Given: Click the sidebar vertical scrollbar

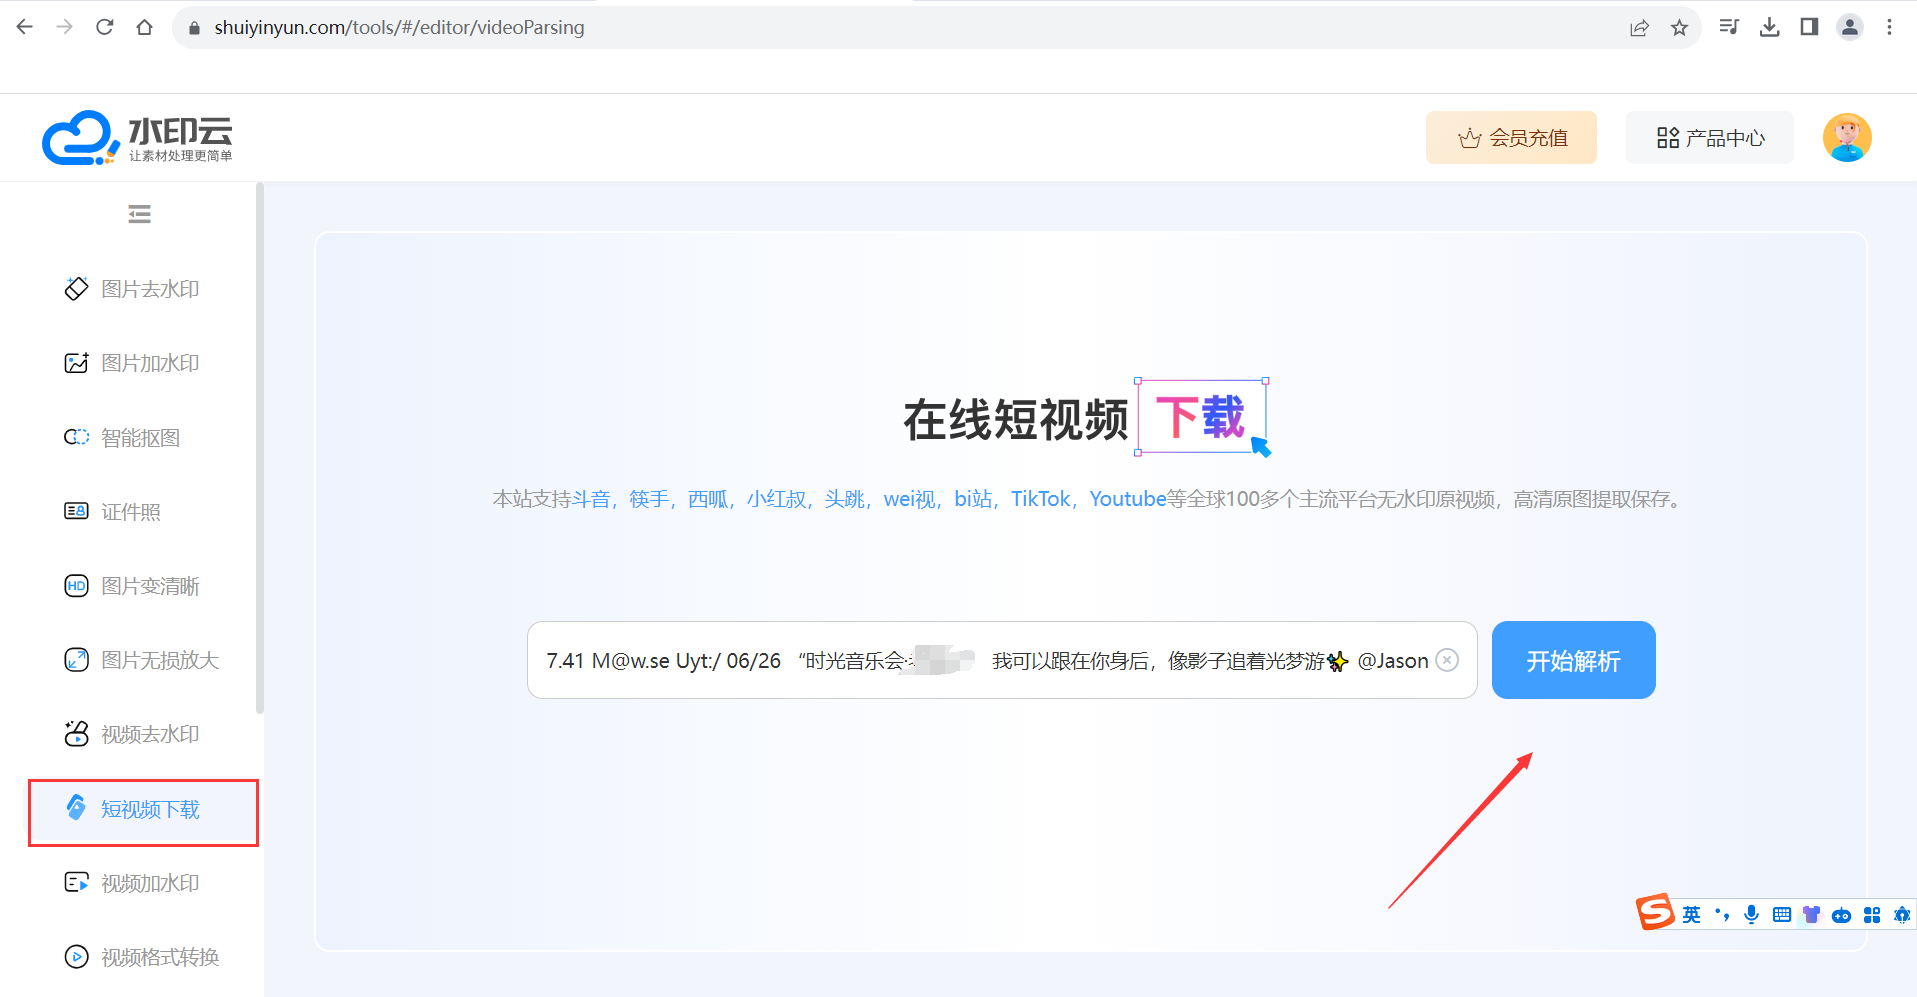Looking at the screenshot, I should click(260, 448).
